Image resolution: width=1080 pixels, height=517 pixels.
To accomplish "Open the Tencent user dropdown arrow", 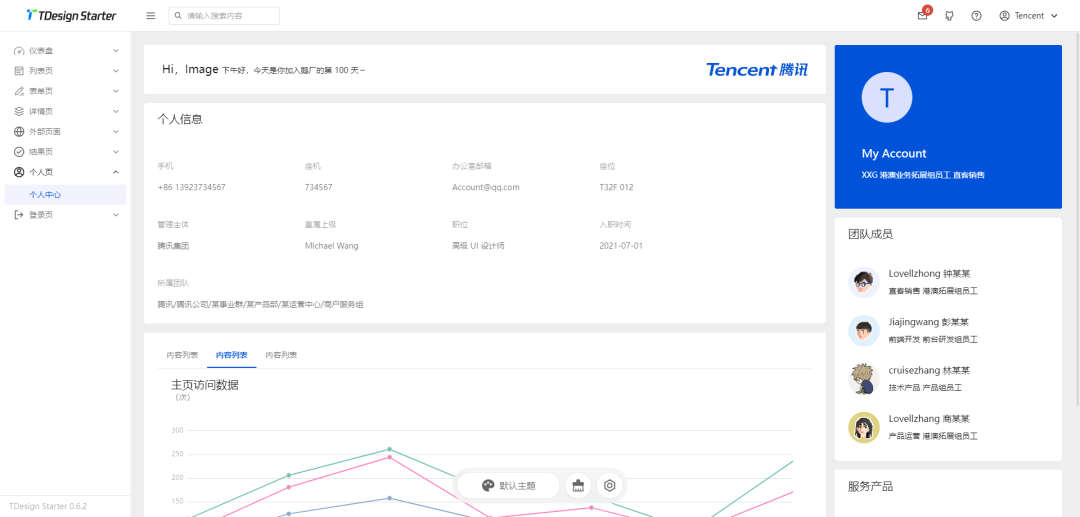I will pos(1054,16).
